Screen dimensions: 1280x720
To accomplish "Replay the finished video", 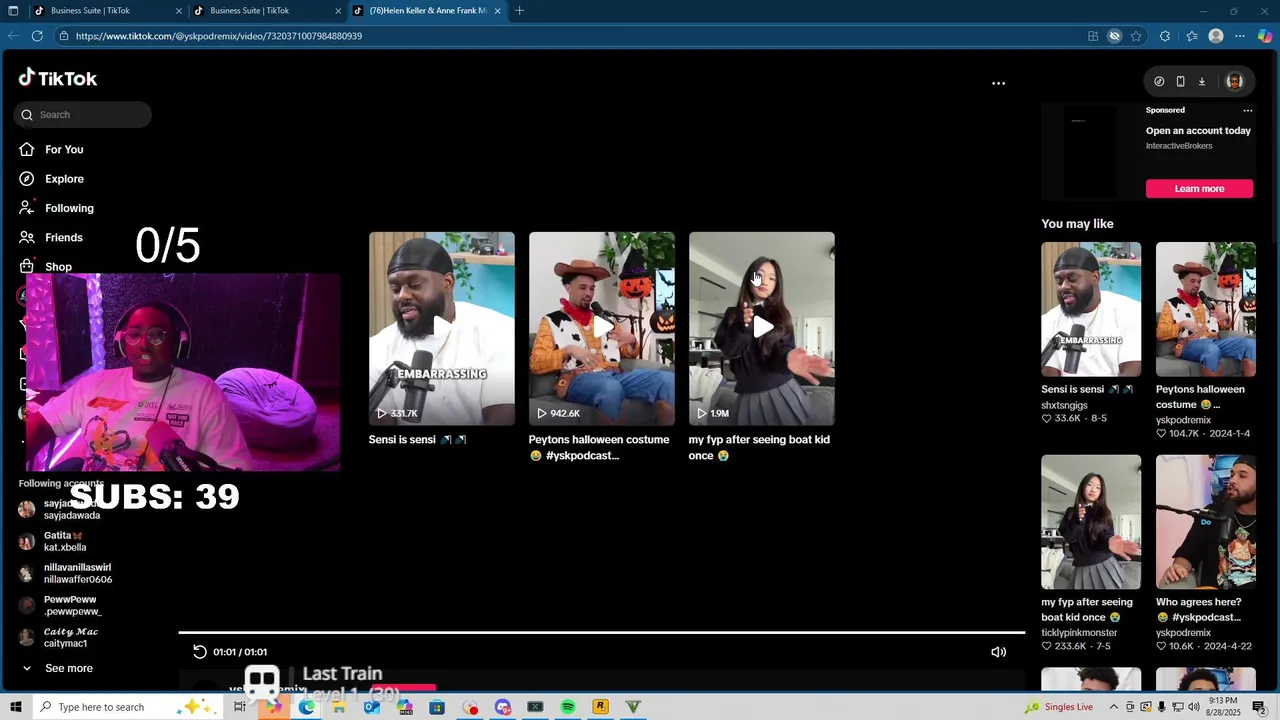I will pos(200,652).
